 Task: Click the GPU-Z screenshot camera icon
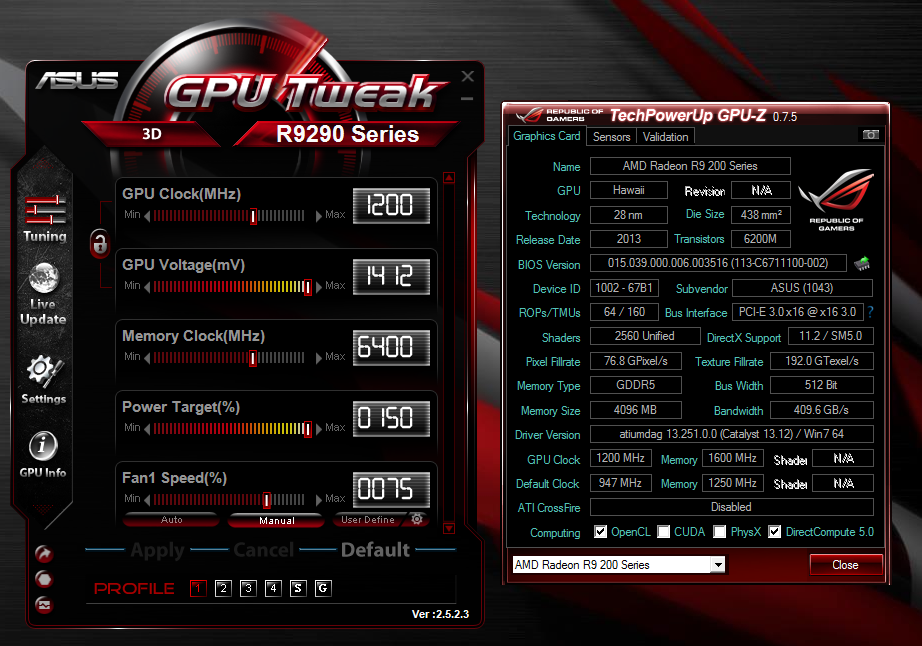(x=870, y=135)
